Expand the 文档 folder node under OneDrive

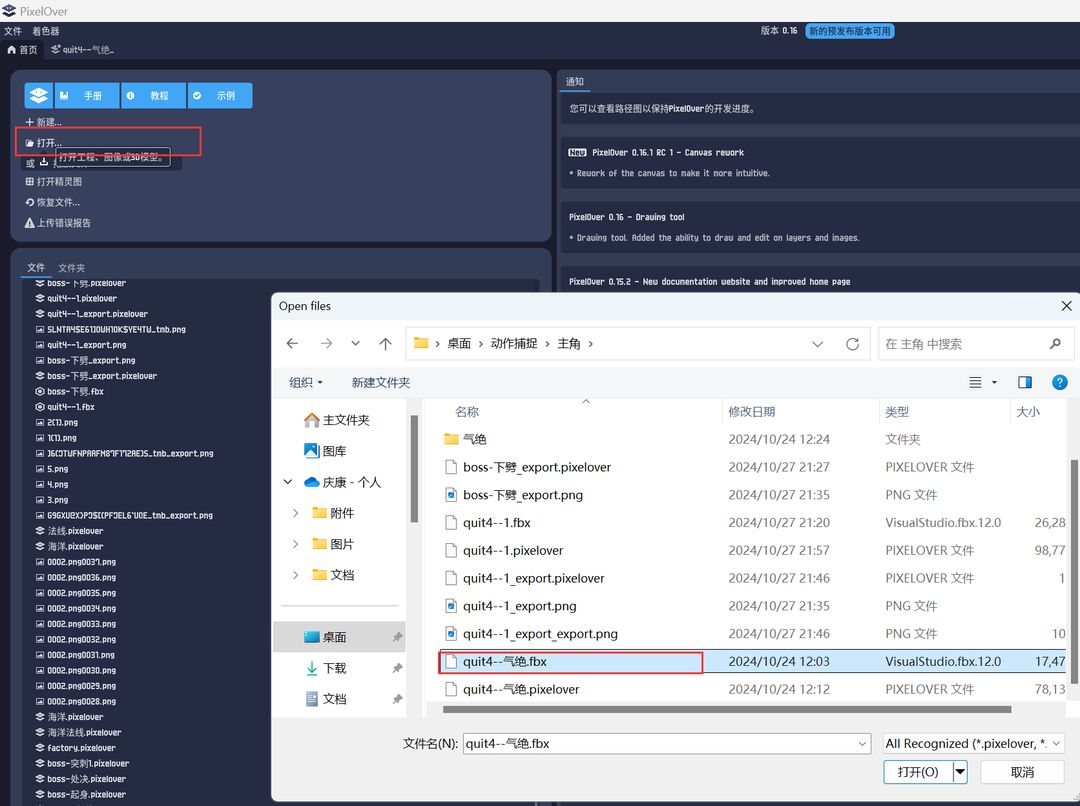tap(295, 575)
